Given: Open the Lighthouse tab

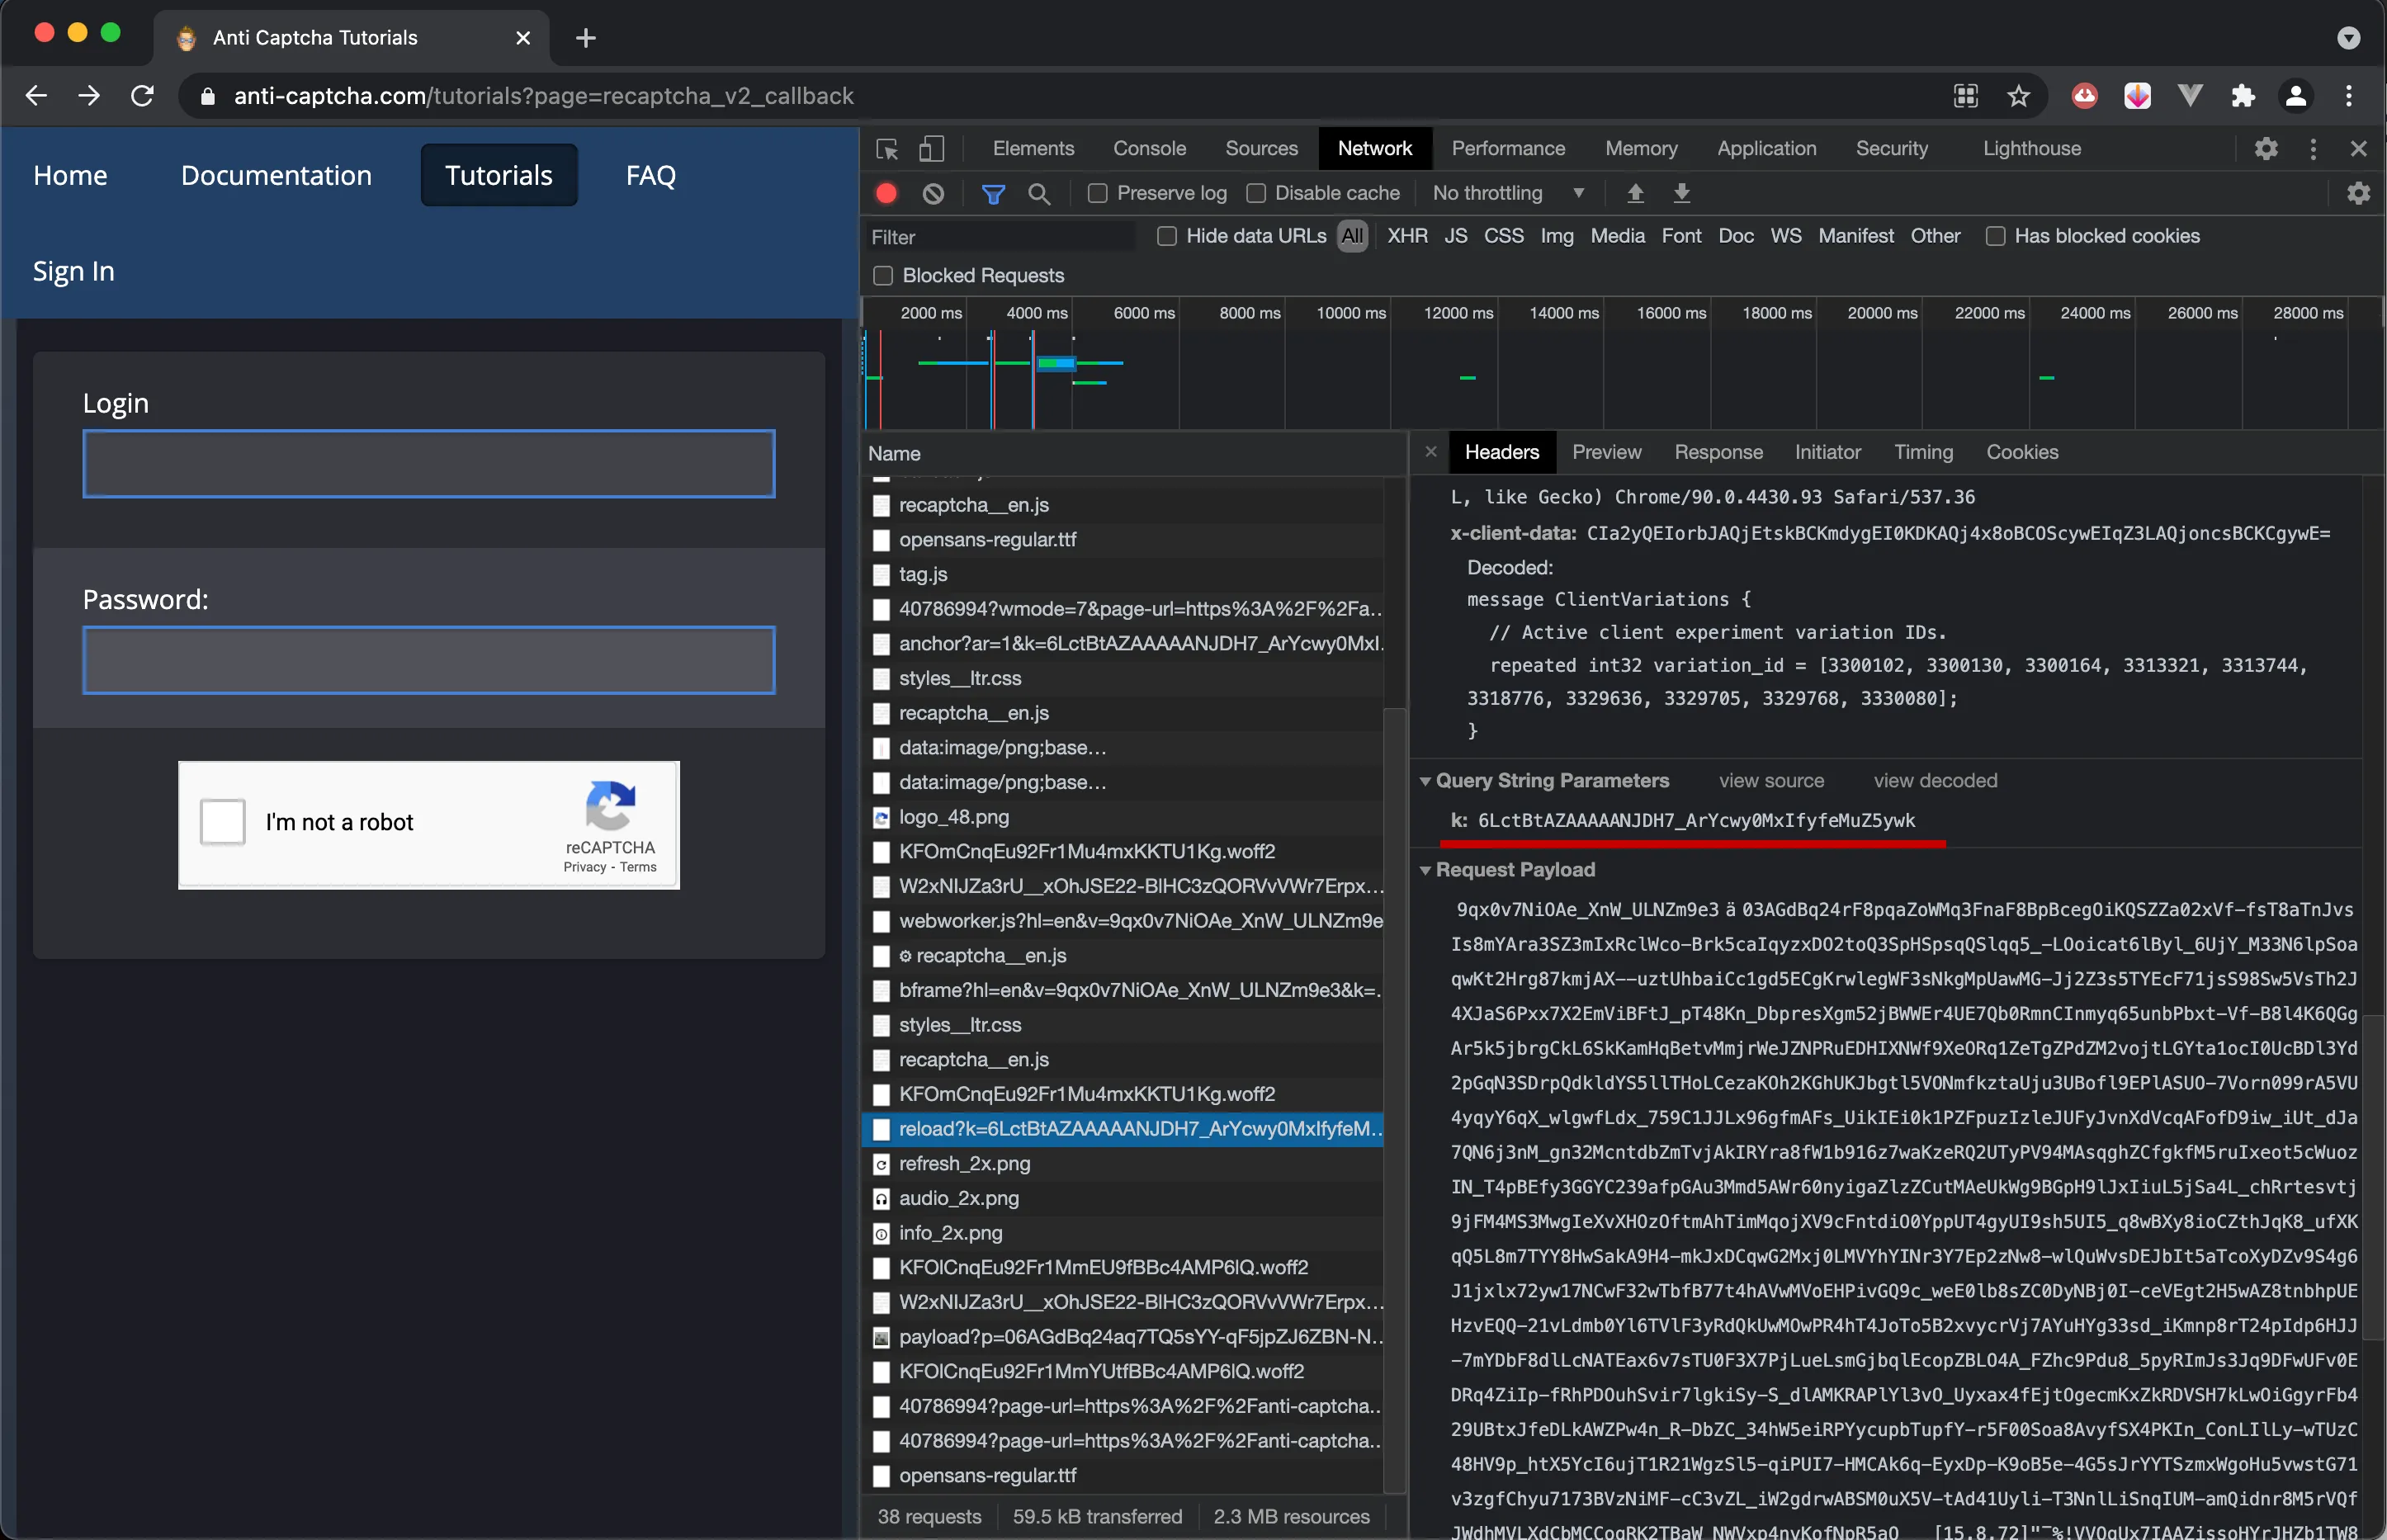Looking at the screenshot, I should coord(2032,149).
